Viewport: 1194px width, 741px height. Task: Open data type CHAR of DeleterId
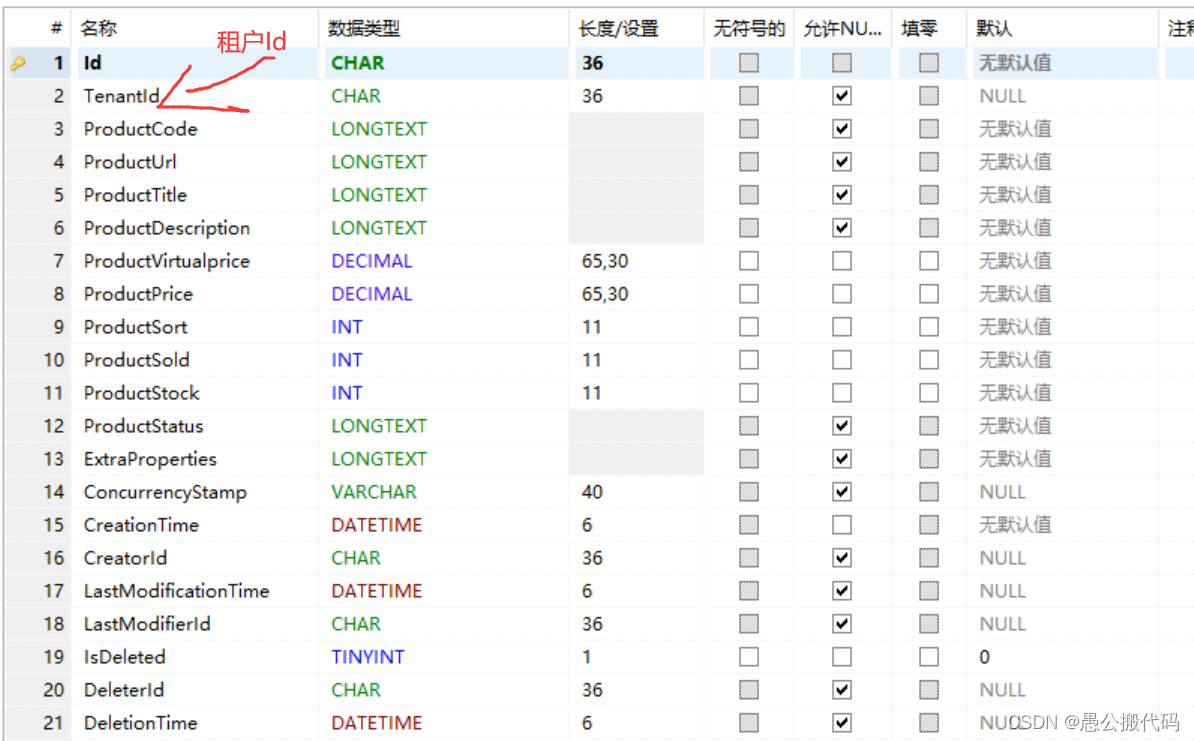coord(356,690)
